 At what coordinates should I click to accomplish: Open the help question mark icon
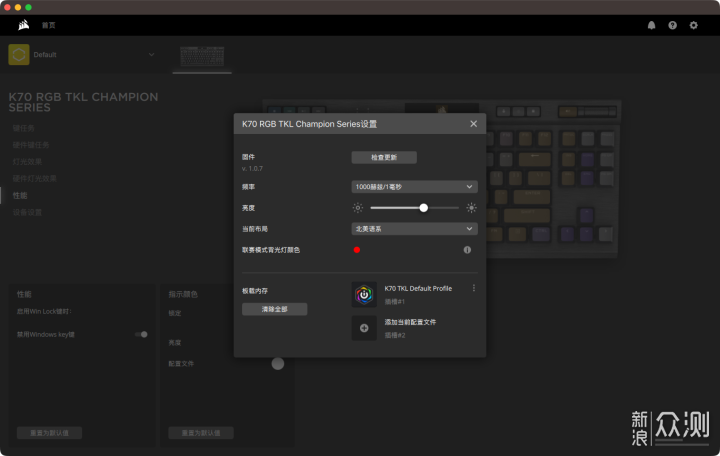672,25
